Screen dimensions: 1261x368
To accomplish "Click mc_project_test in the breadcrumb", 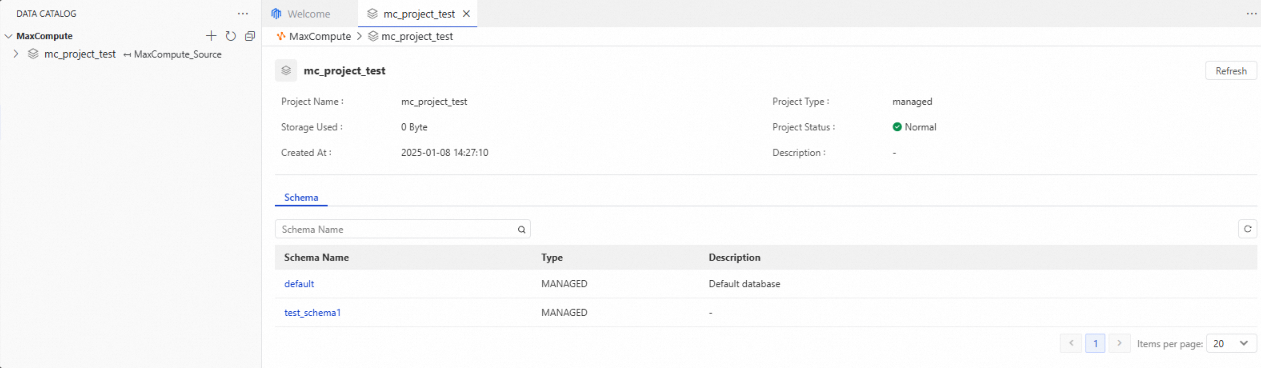I will [417, 36].
